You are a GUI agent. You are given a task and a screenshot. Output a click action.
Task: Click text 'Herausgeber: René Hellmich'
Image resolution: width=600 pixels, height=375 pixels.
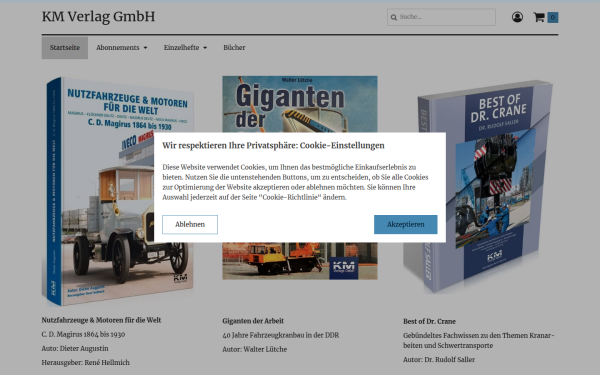[x=86, y=363]
